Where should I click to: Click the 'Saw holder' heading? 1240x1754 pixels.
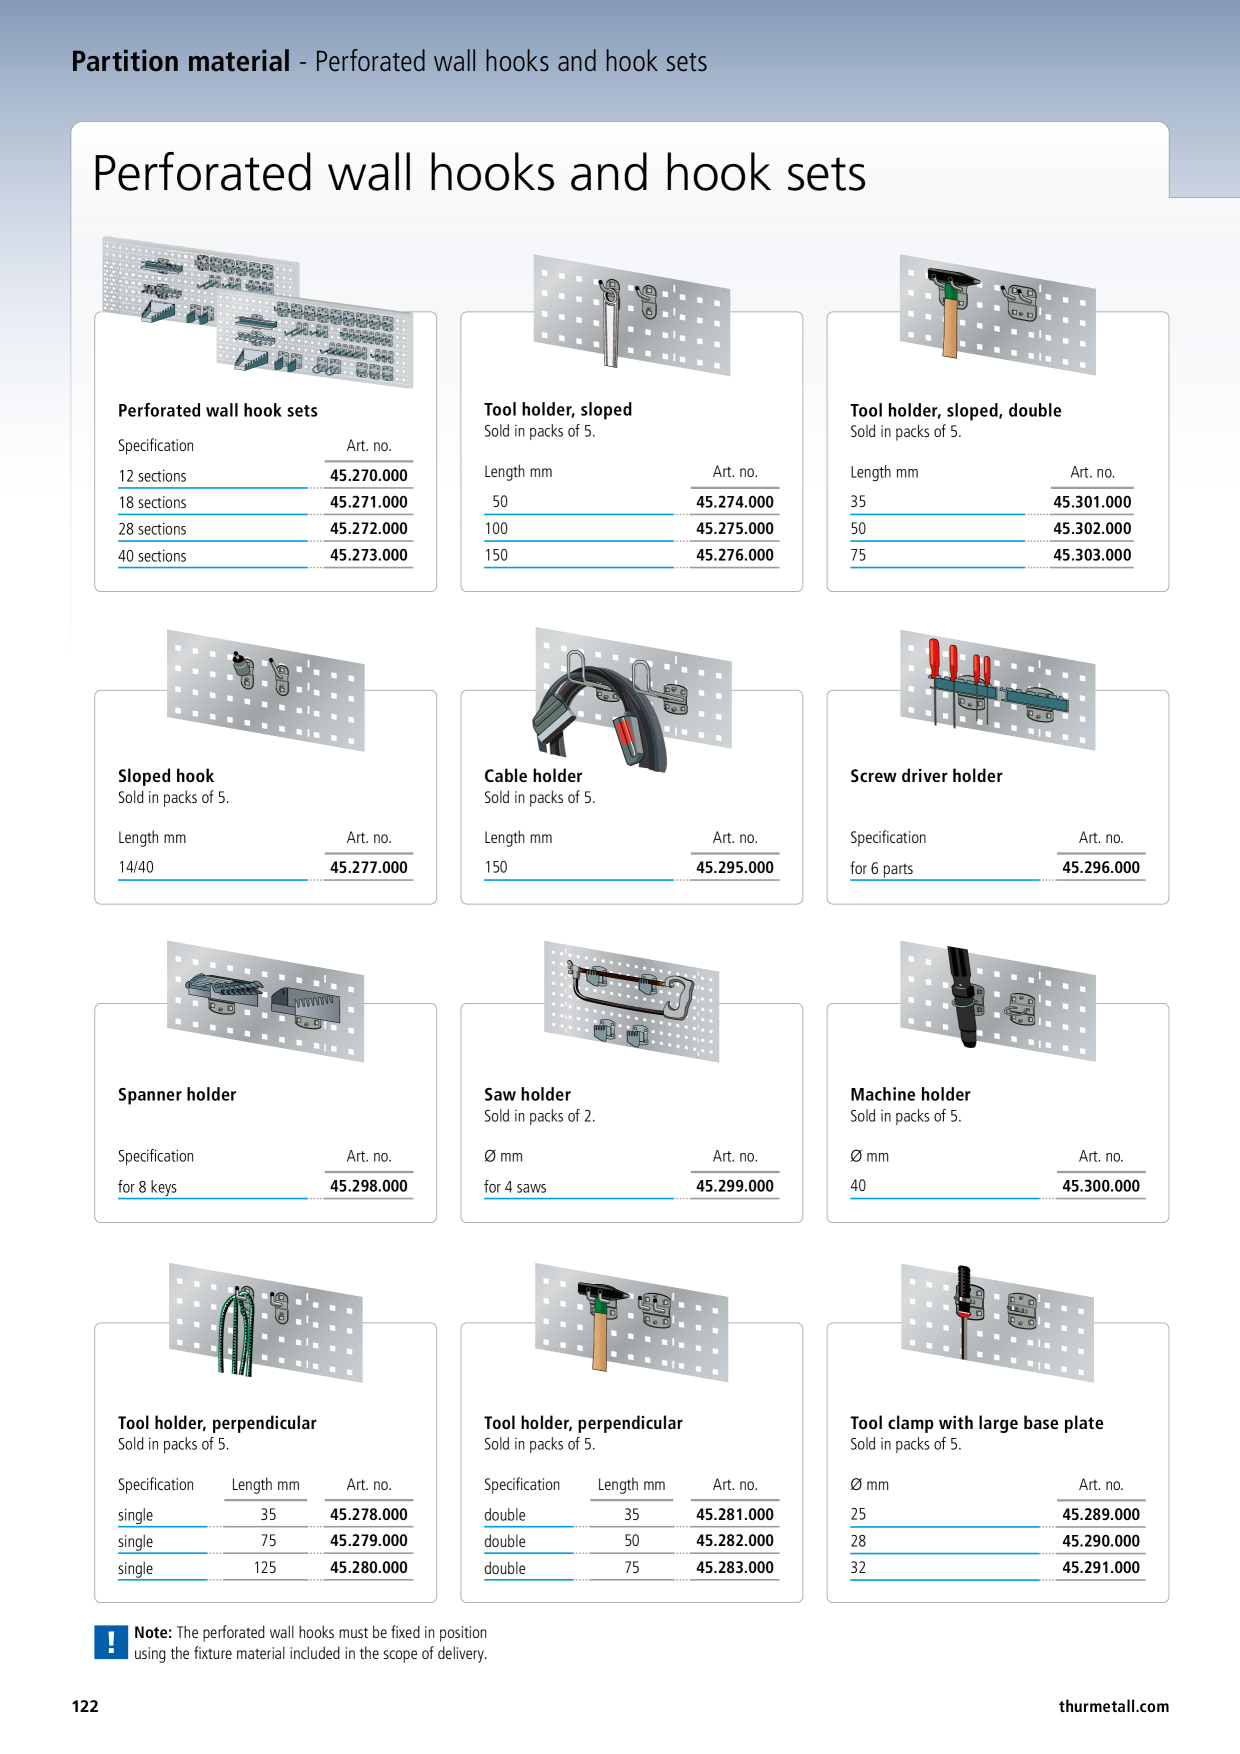tap(527, 1095)
